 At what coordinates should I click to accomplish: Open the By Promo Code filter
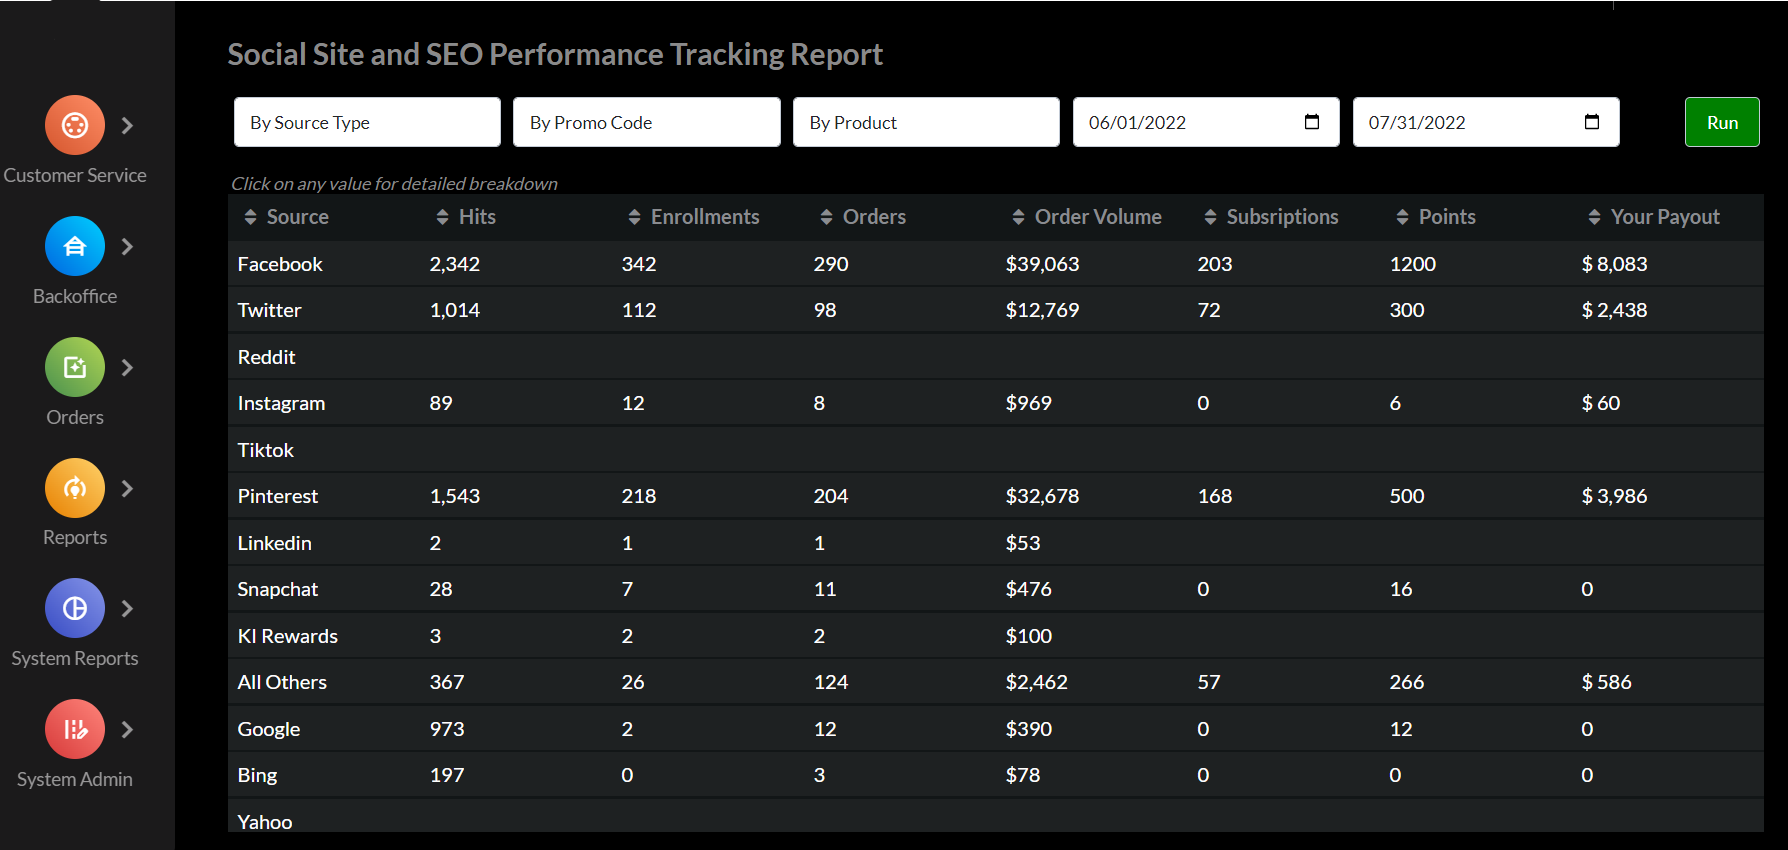pos(647,122)
